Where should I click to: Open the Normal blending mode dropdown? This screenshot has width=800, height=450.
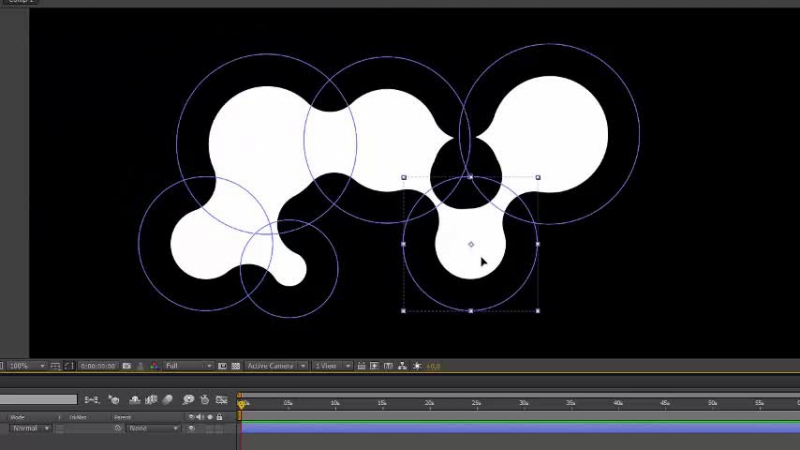point(30,429)
